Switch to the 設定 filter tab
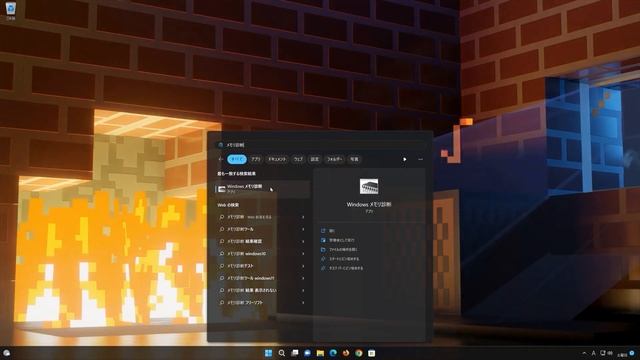The image size is (640, 360). click(x=314, y=159)
